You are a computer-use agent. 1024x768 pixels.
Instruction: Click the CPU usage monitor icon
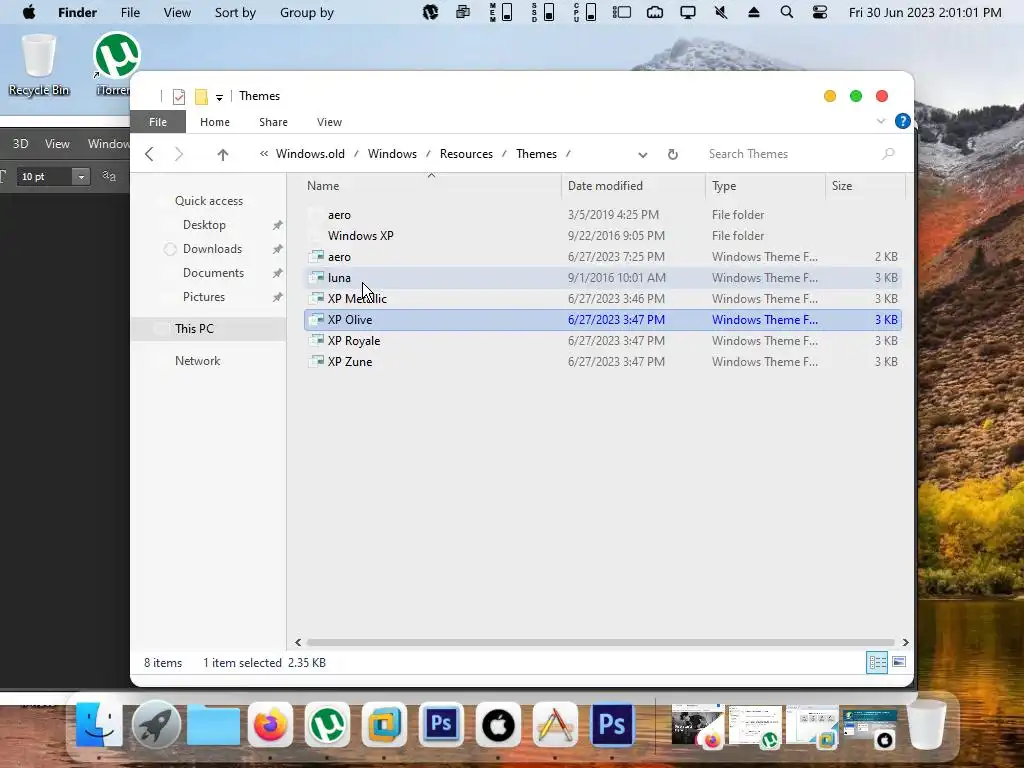click(584, 12)
